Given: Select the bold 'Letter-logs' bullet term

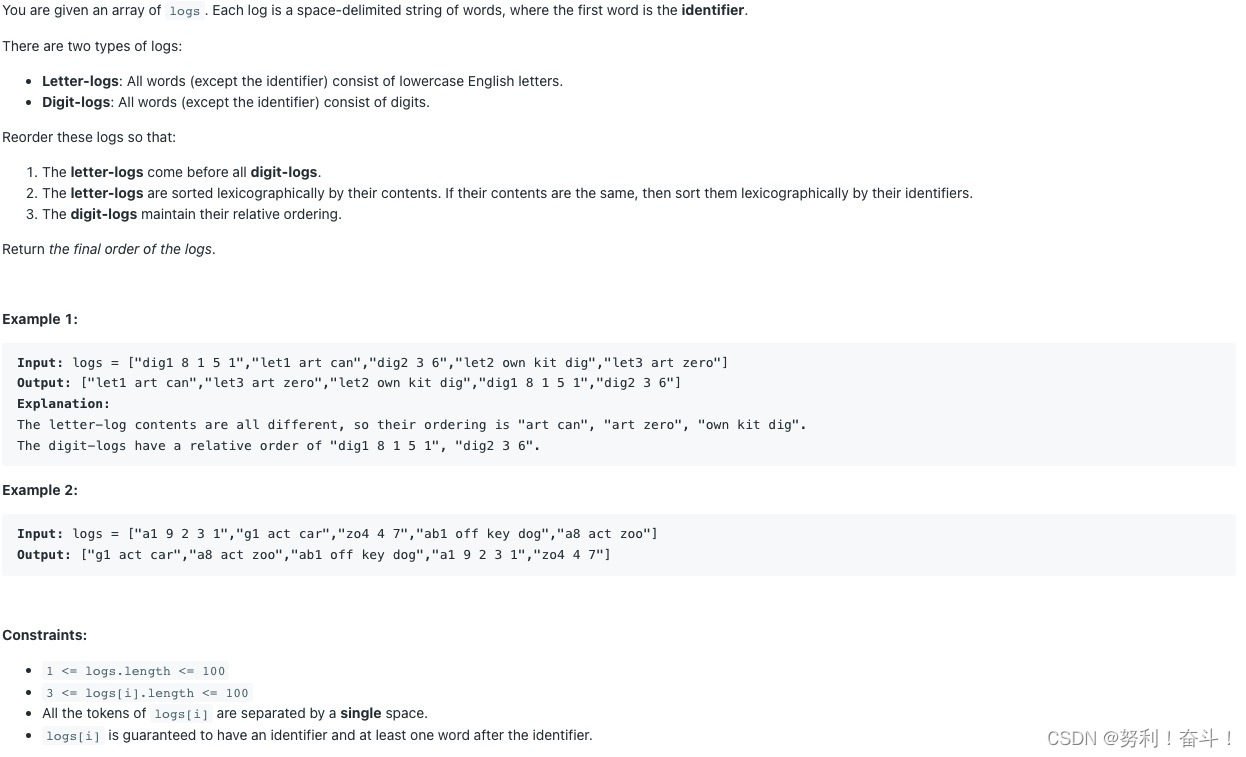Looking at the screenshot, I should (x=80, y=81).
